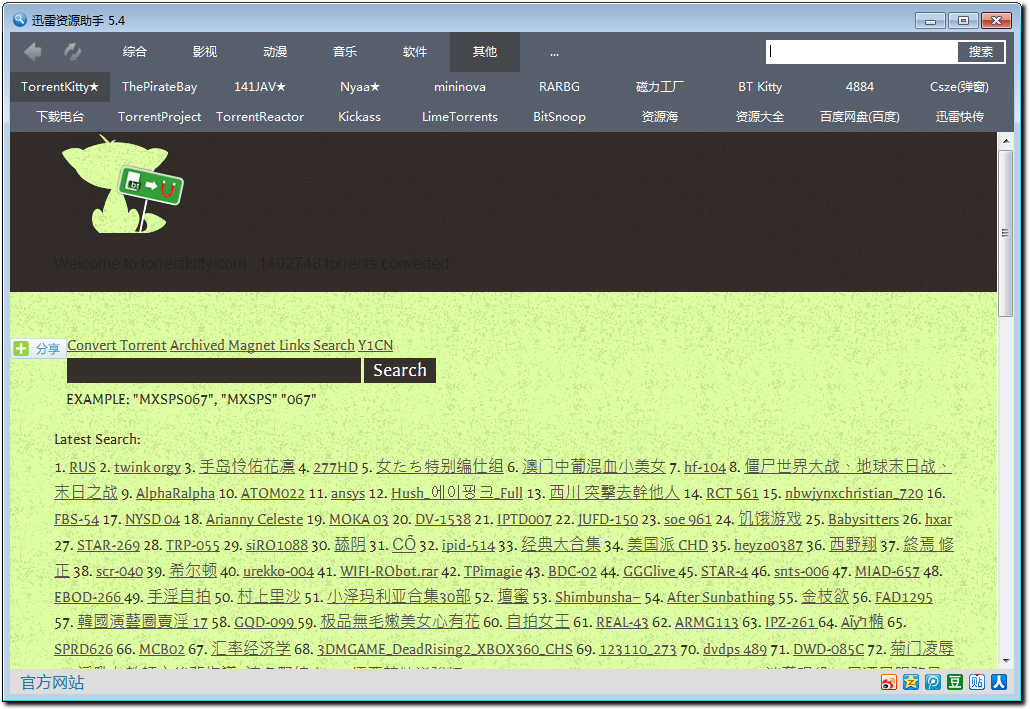
Task: Open latest search link WIFI-RObot.rar
Action: (x=389, y=572)
